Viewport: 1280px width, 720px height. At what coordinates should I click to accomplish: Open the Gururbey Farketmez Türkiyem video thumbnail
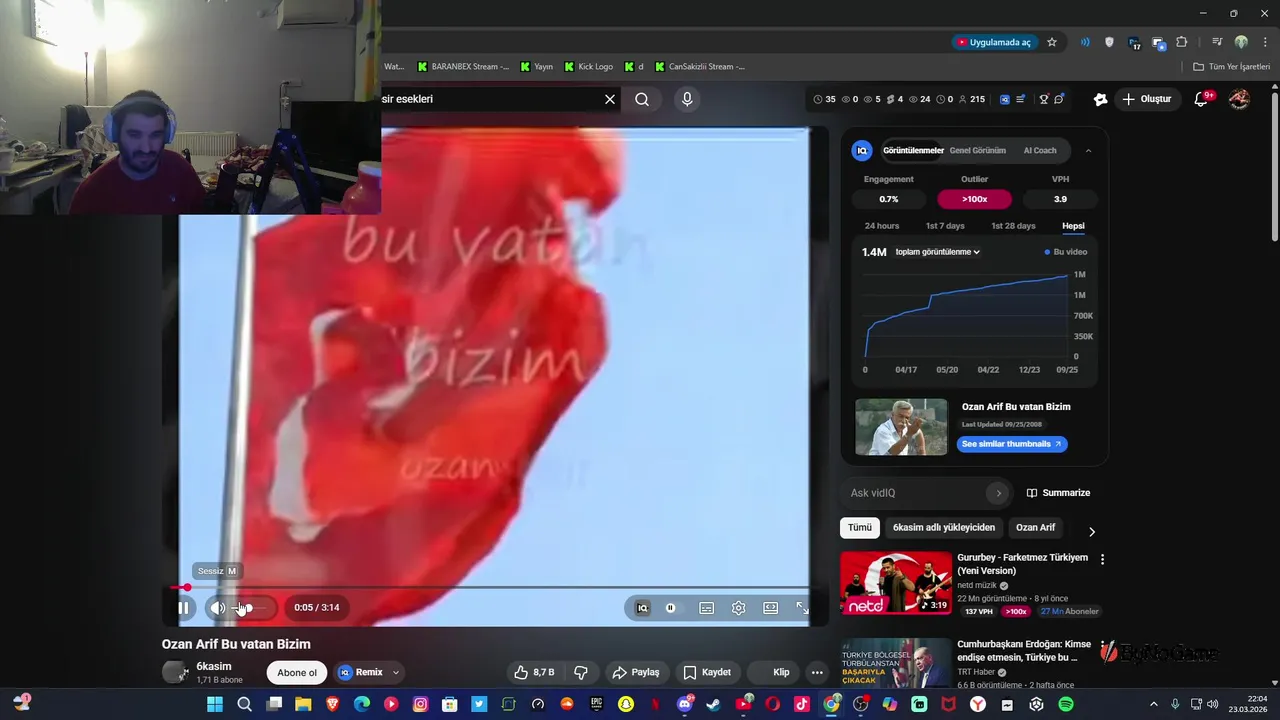point(896,582)
